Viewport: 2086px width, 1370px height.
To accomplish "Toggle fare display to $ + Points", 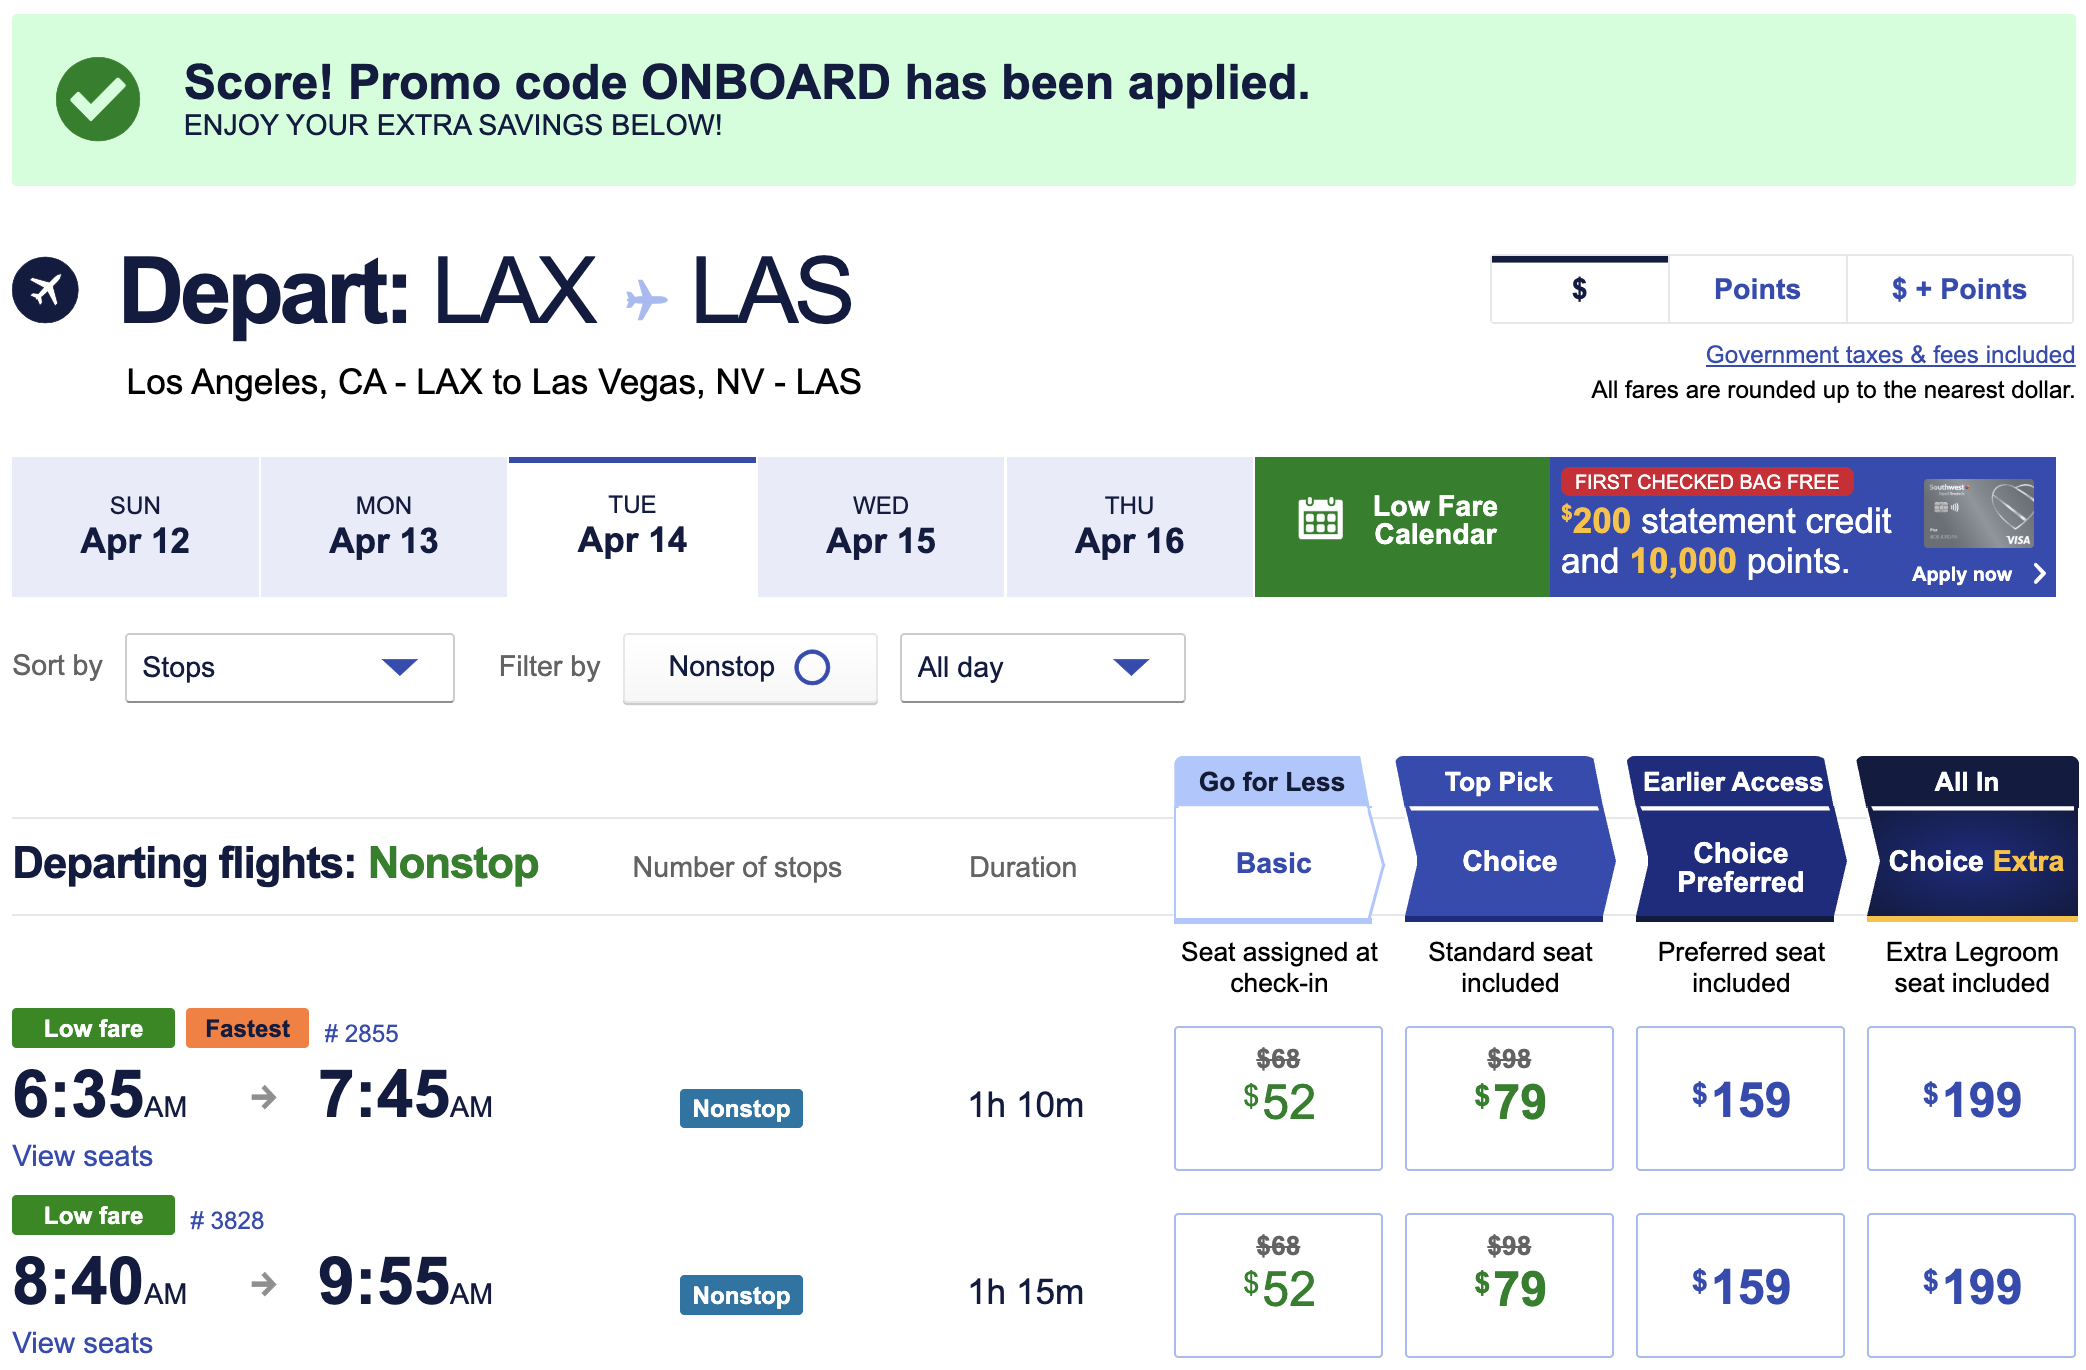I will [1960, 289].
